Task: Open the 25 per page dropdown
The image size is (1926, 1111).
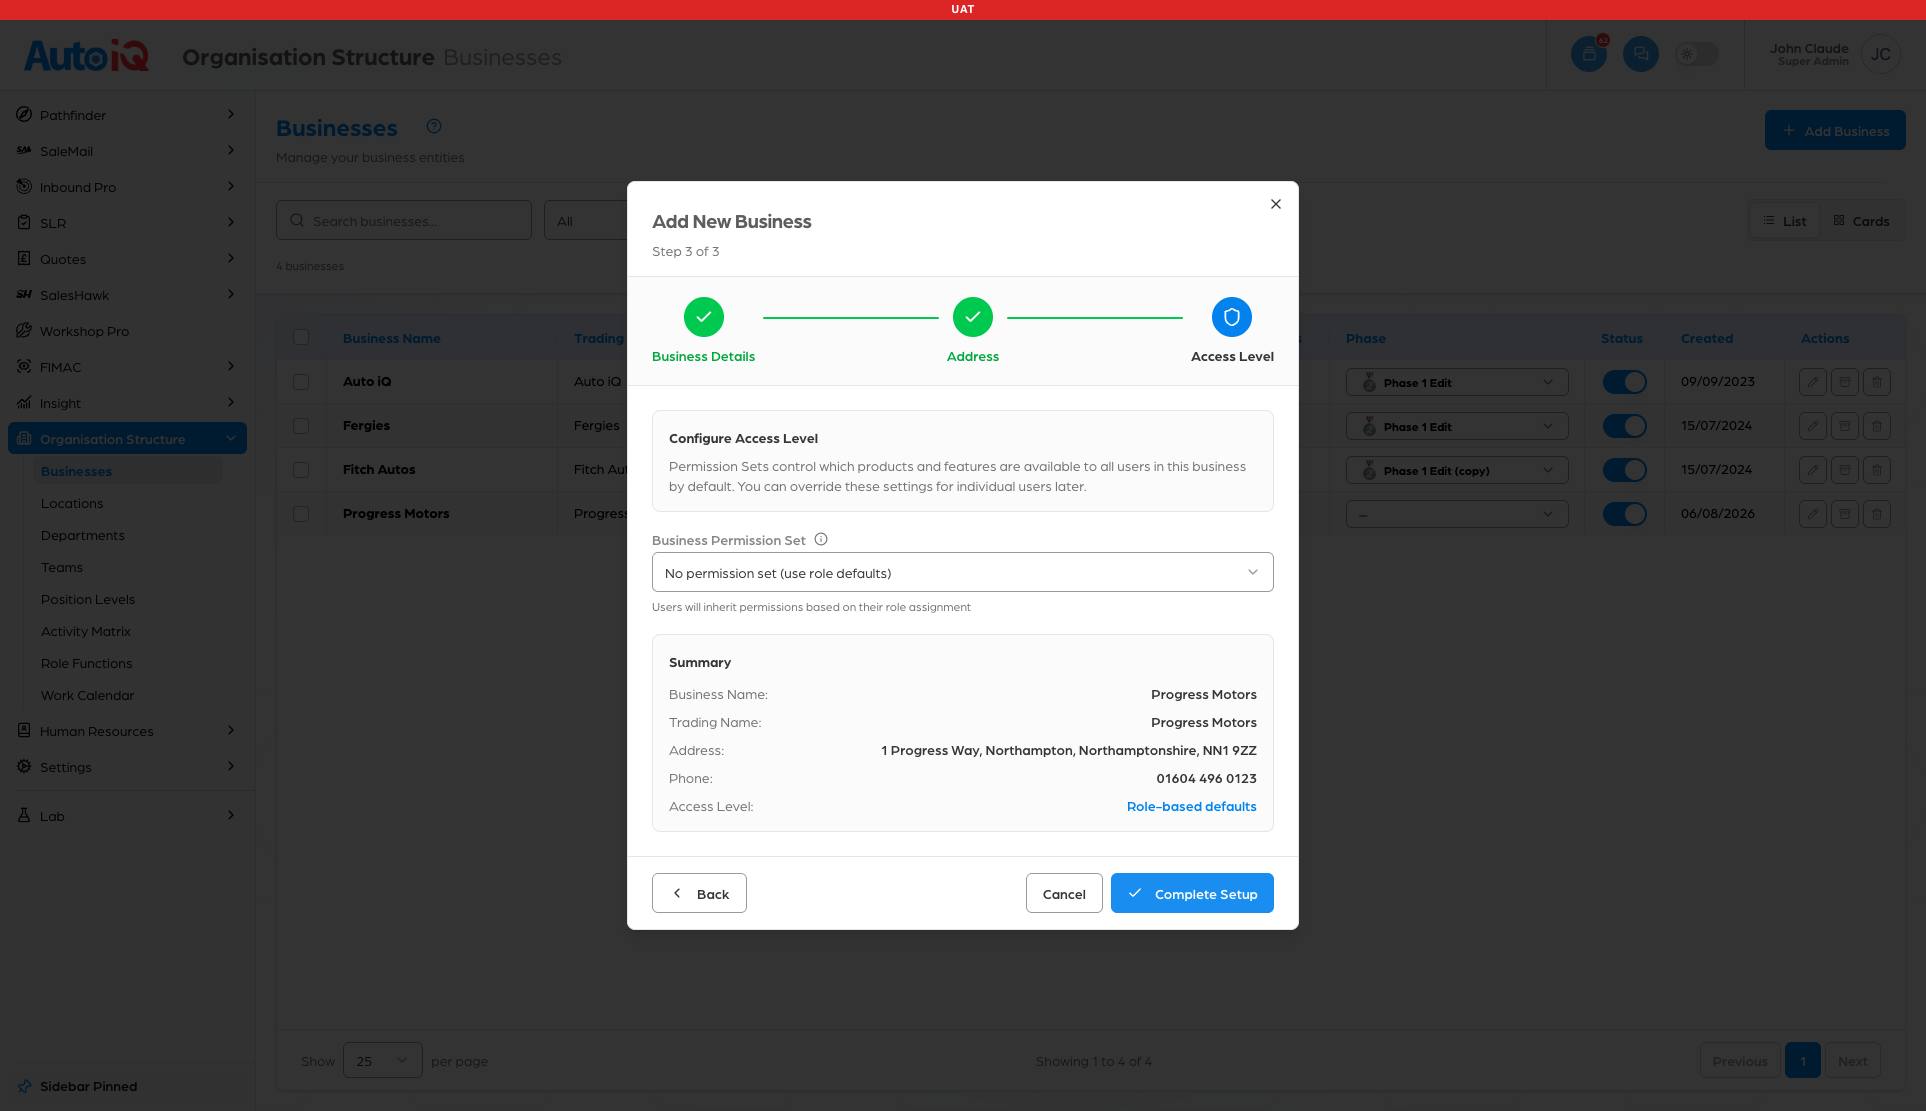Action: point(383,1060)
